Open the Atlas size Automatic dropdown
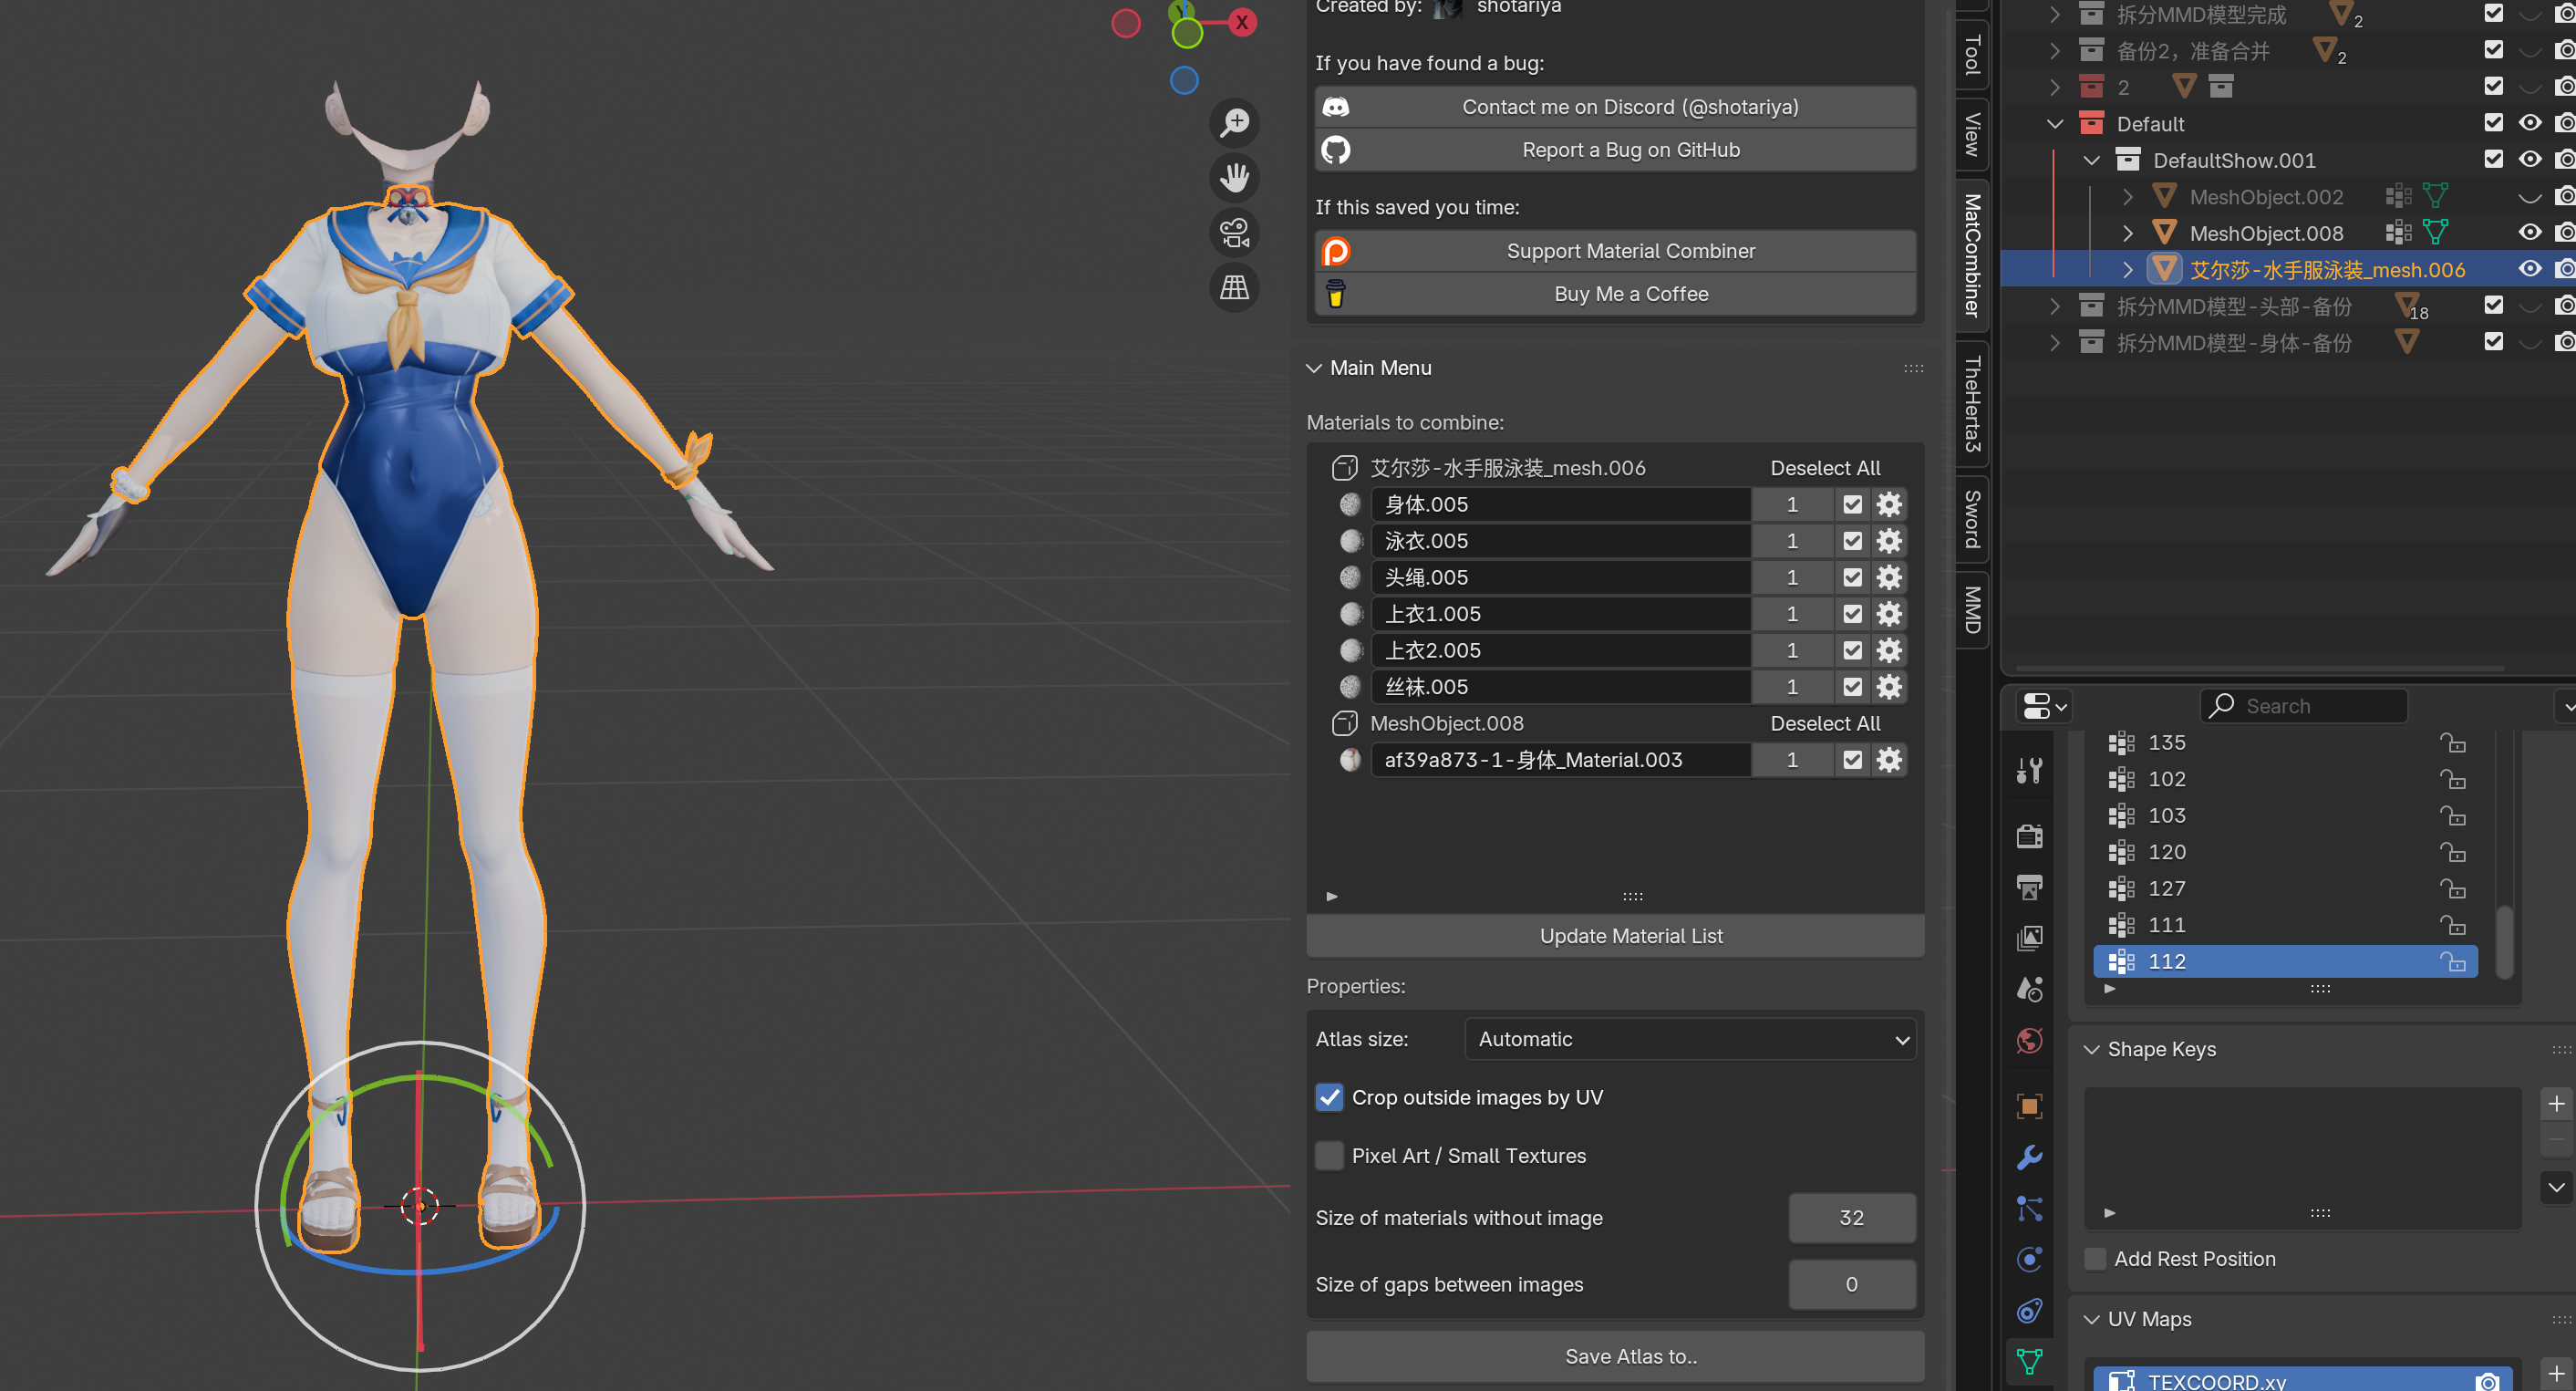The image size is (2576, 1391). (1689, 1039)
